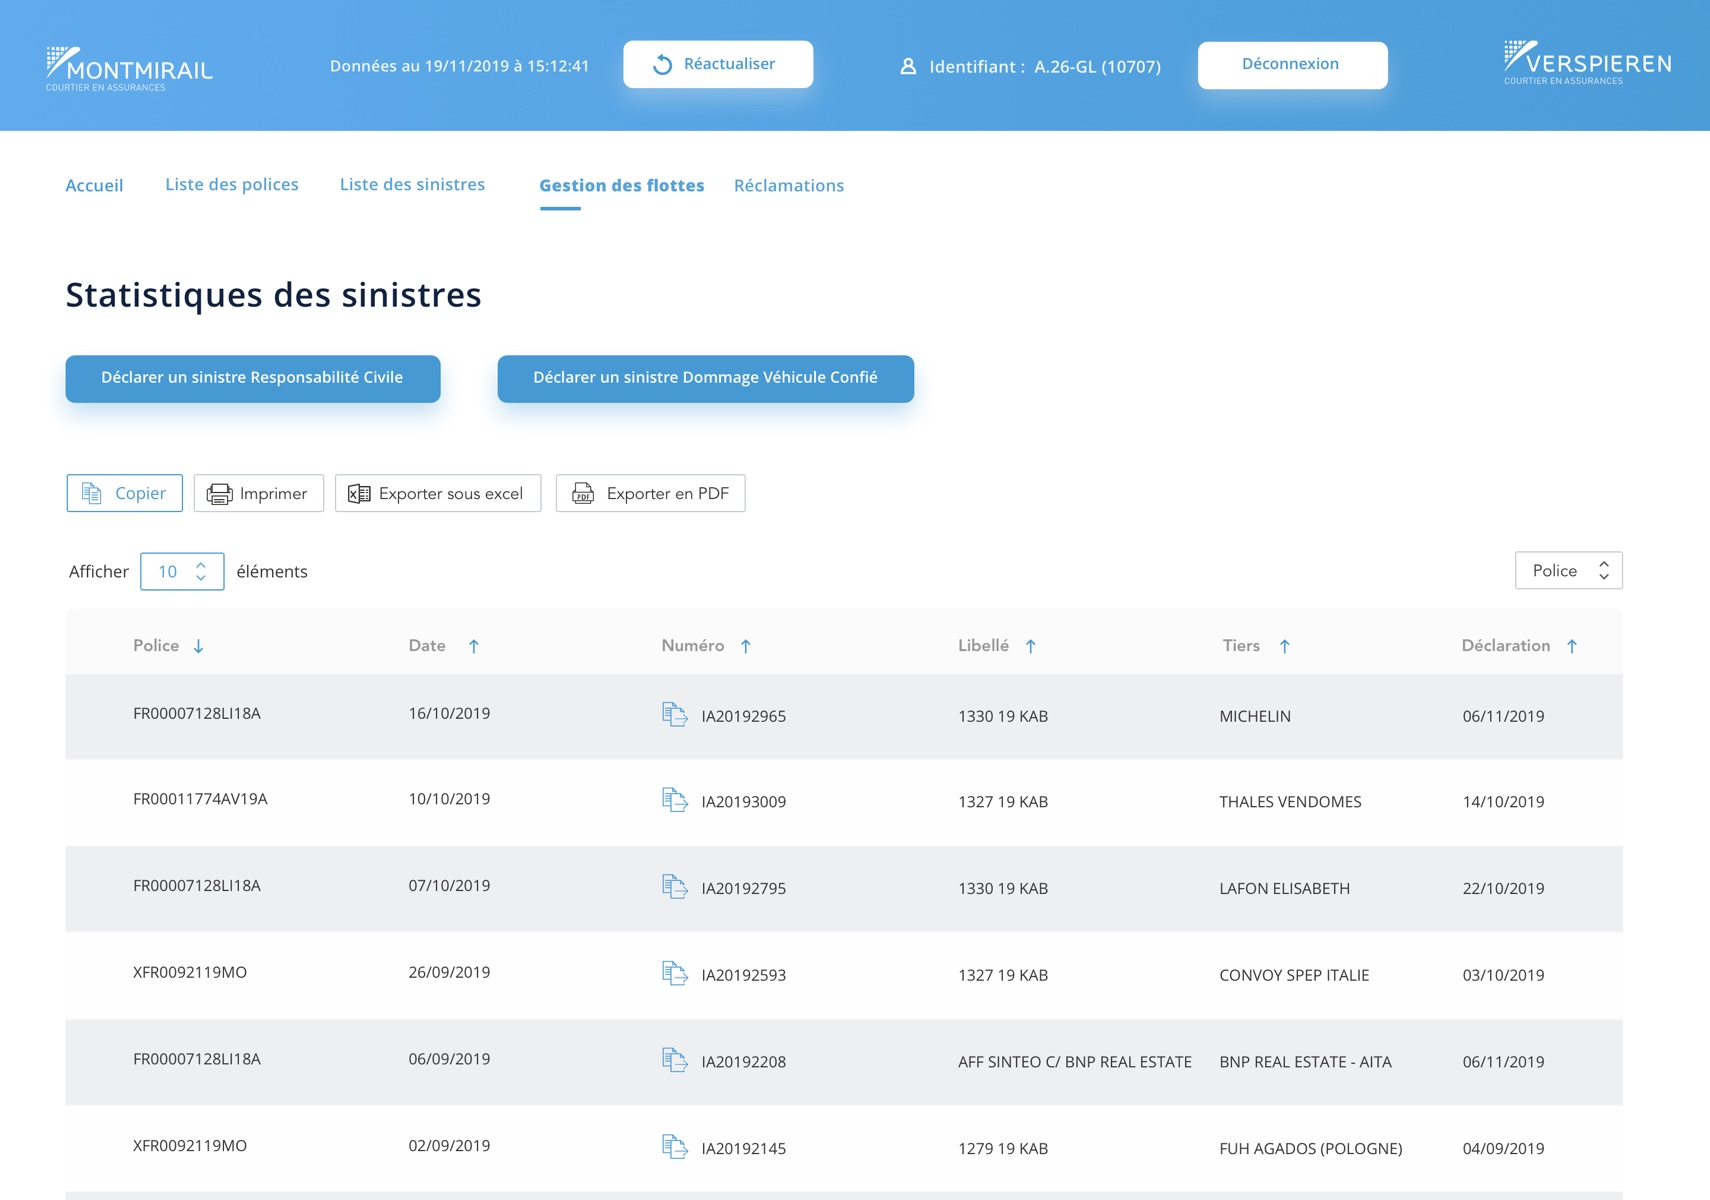The width and height of the screenshot is (1710, 1200).
Task: Click Police column header
Action: [156, 645]
